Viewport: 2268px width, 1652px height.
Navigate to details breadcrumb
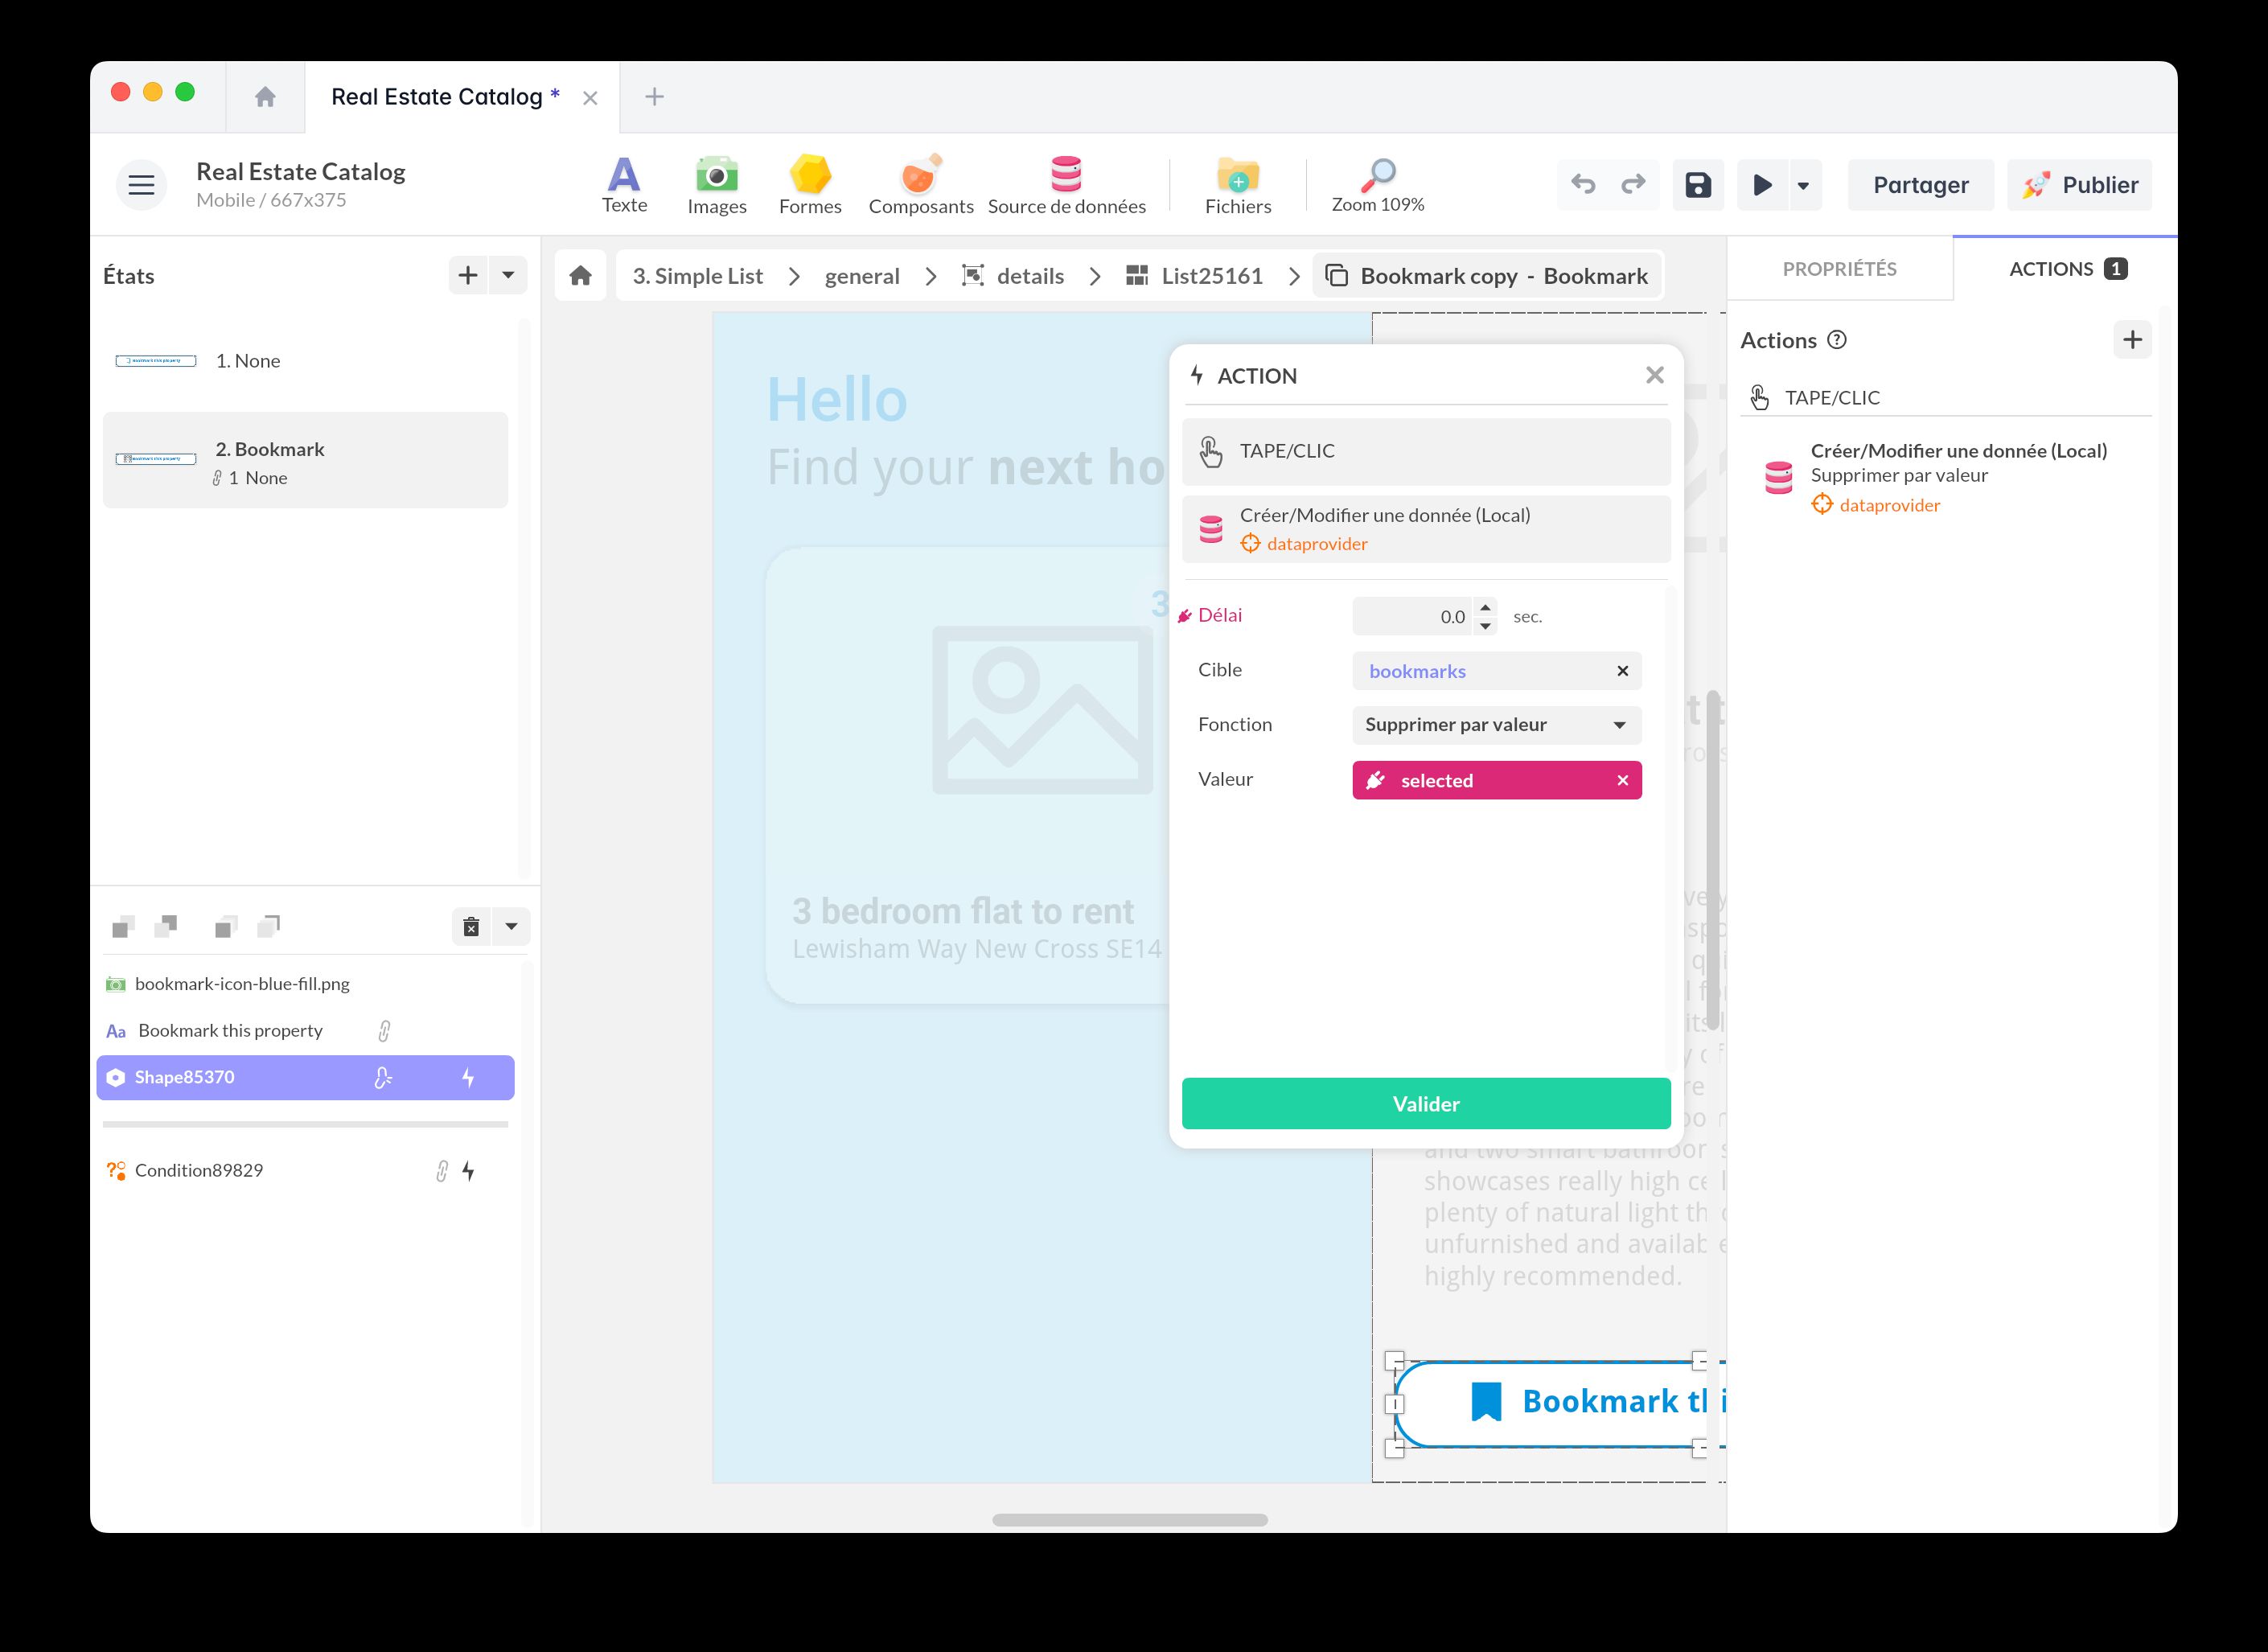(x=1013, y=276)
